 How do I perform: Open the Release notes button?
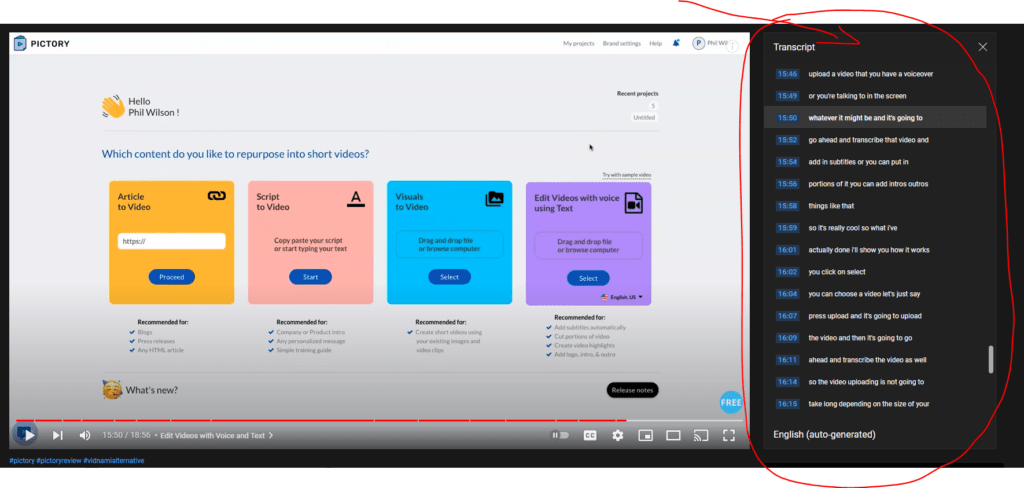pos(632,390)
